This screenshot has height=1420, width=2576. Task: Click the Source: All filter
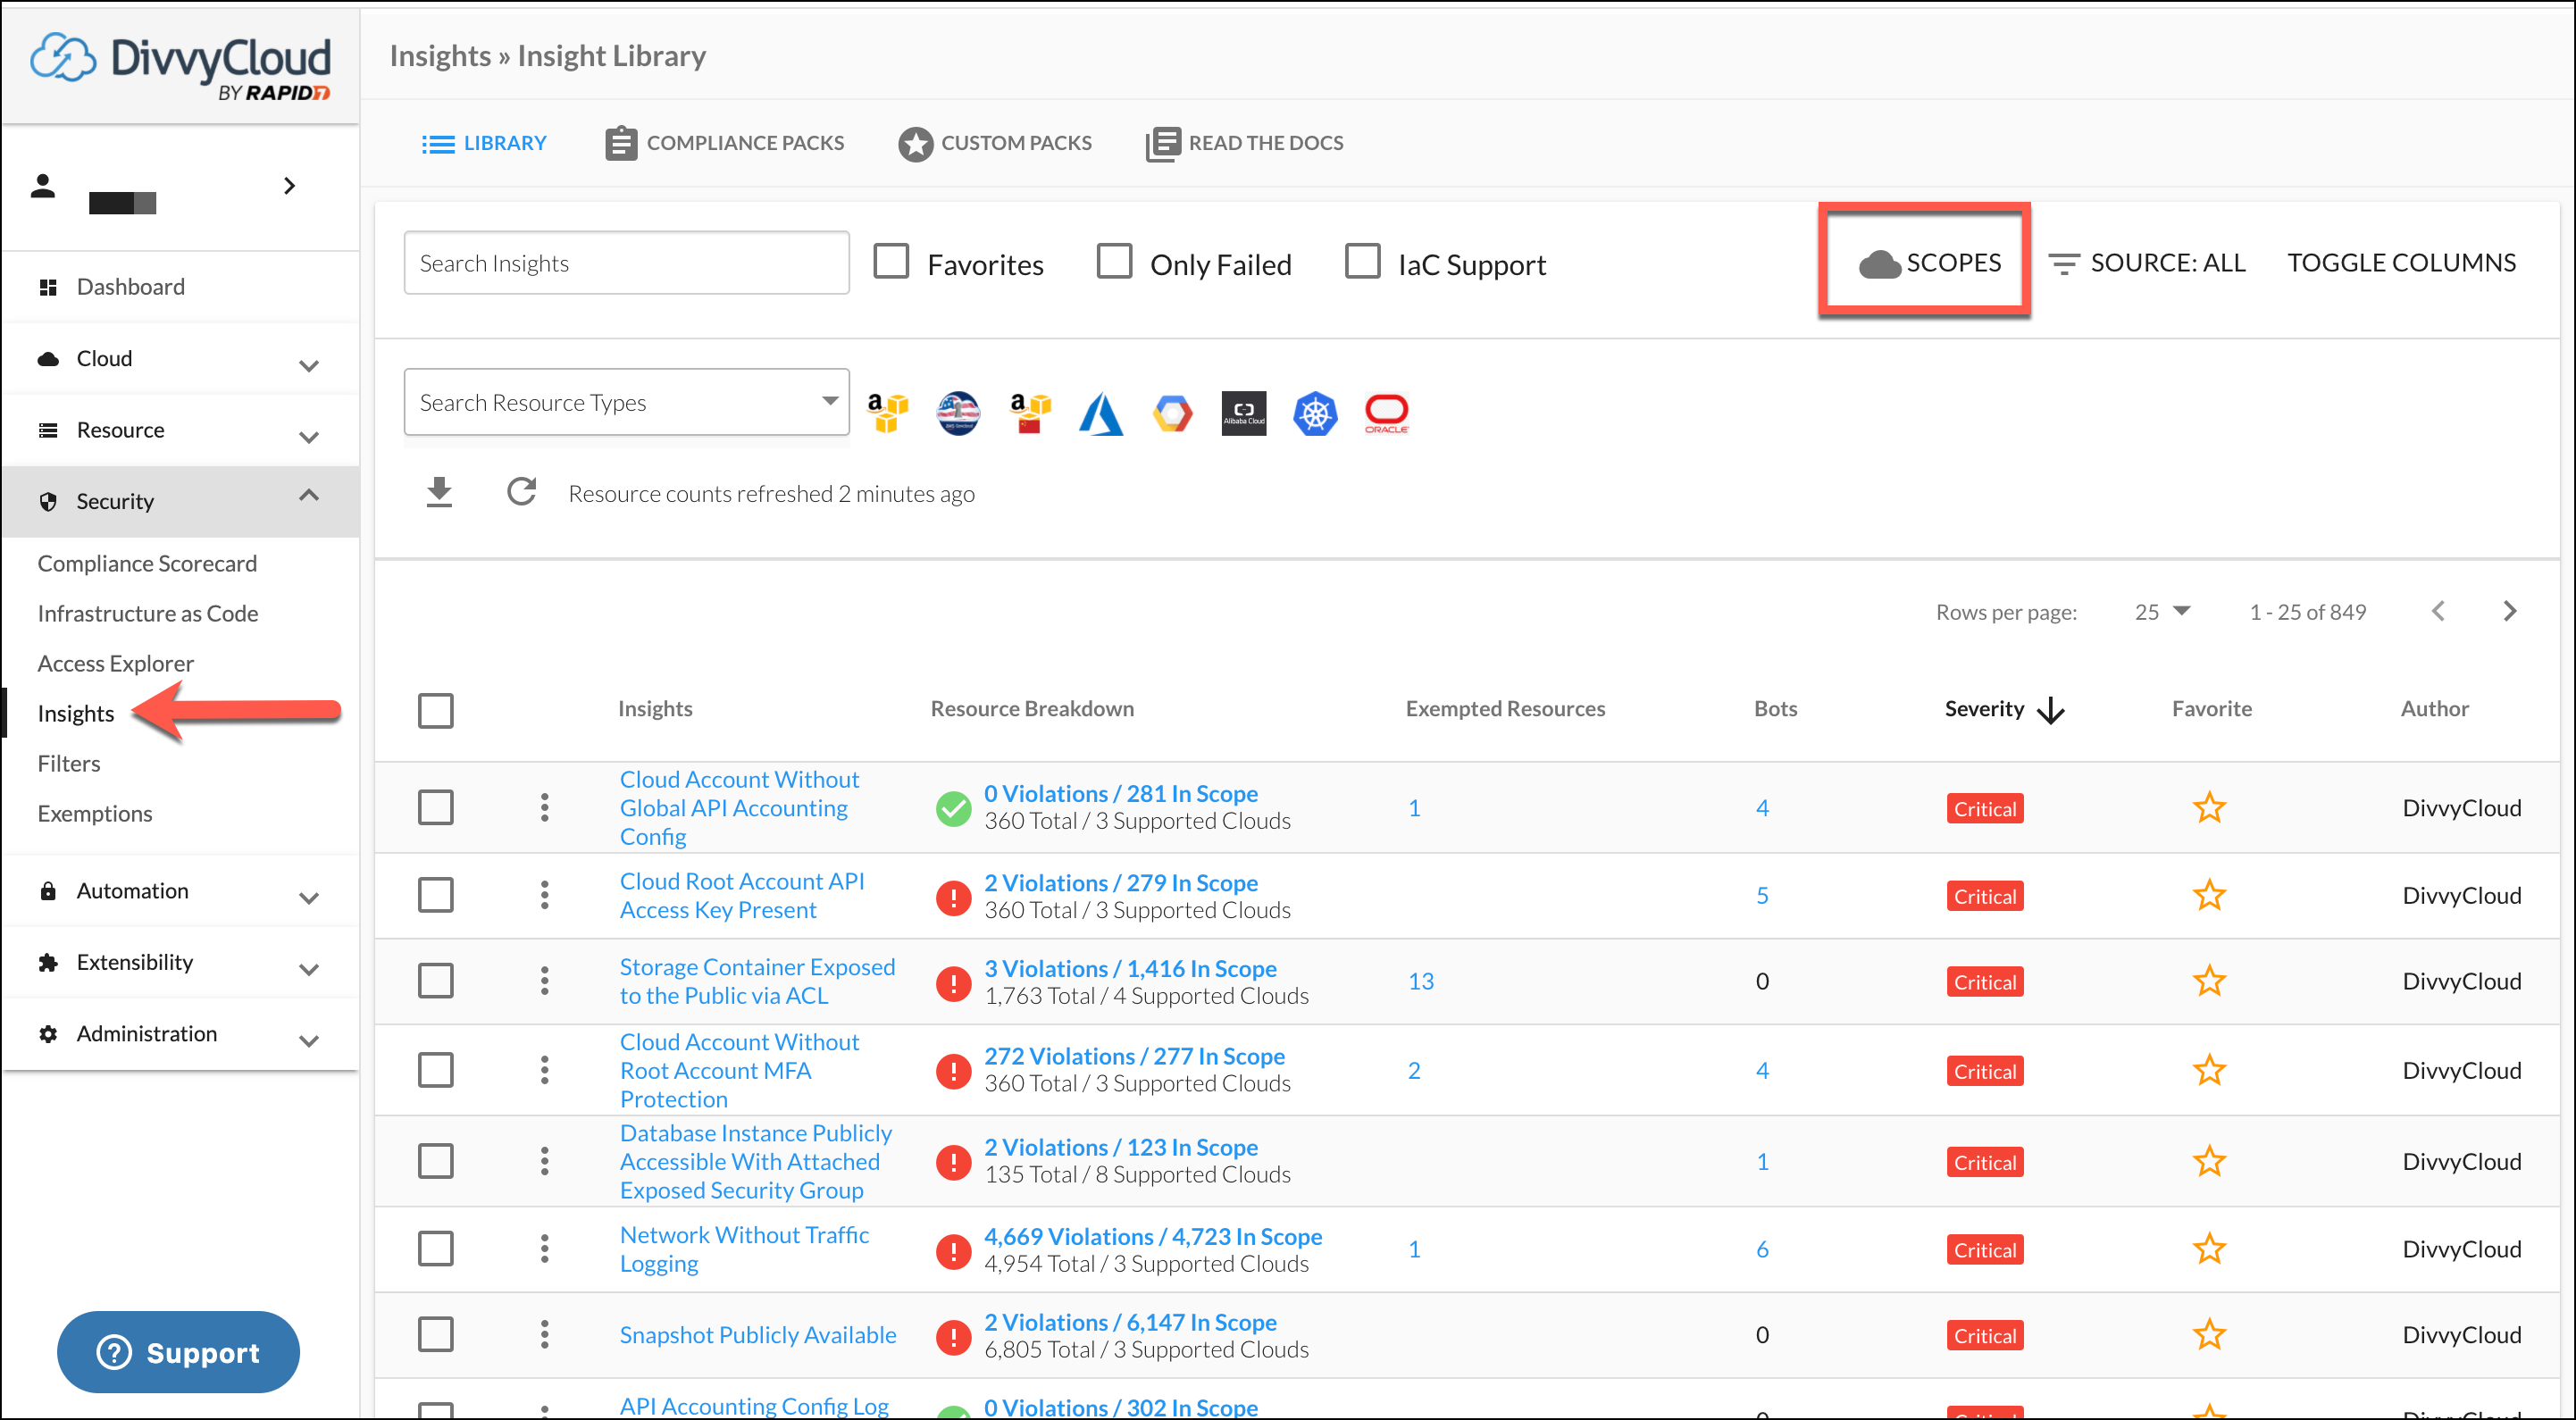(x=2146, y=263)
